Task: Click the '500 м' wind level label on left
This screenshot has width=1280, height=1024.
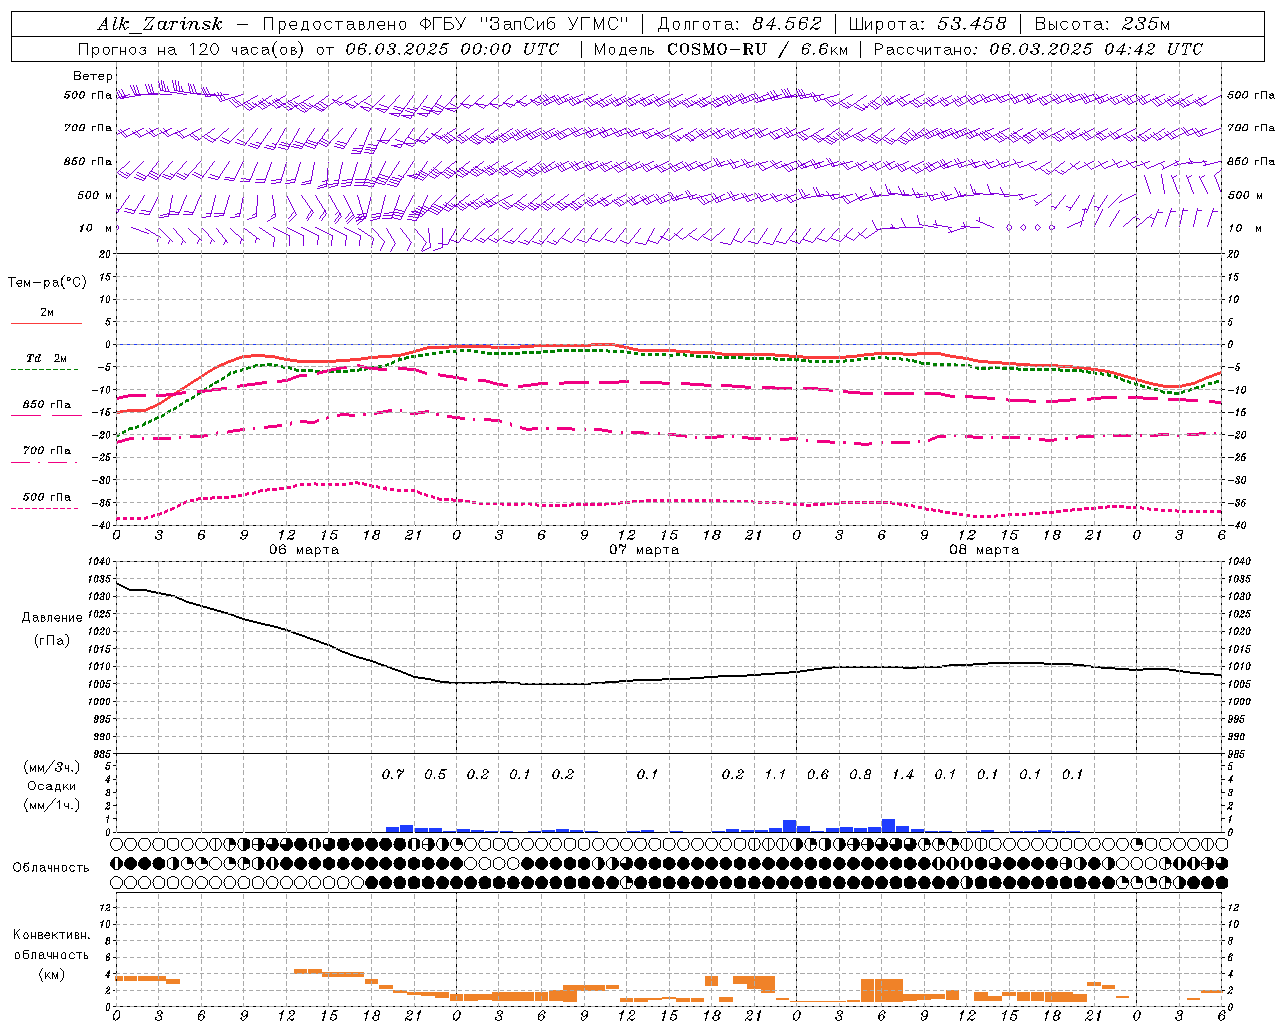Action: point(95,196)
